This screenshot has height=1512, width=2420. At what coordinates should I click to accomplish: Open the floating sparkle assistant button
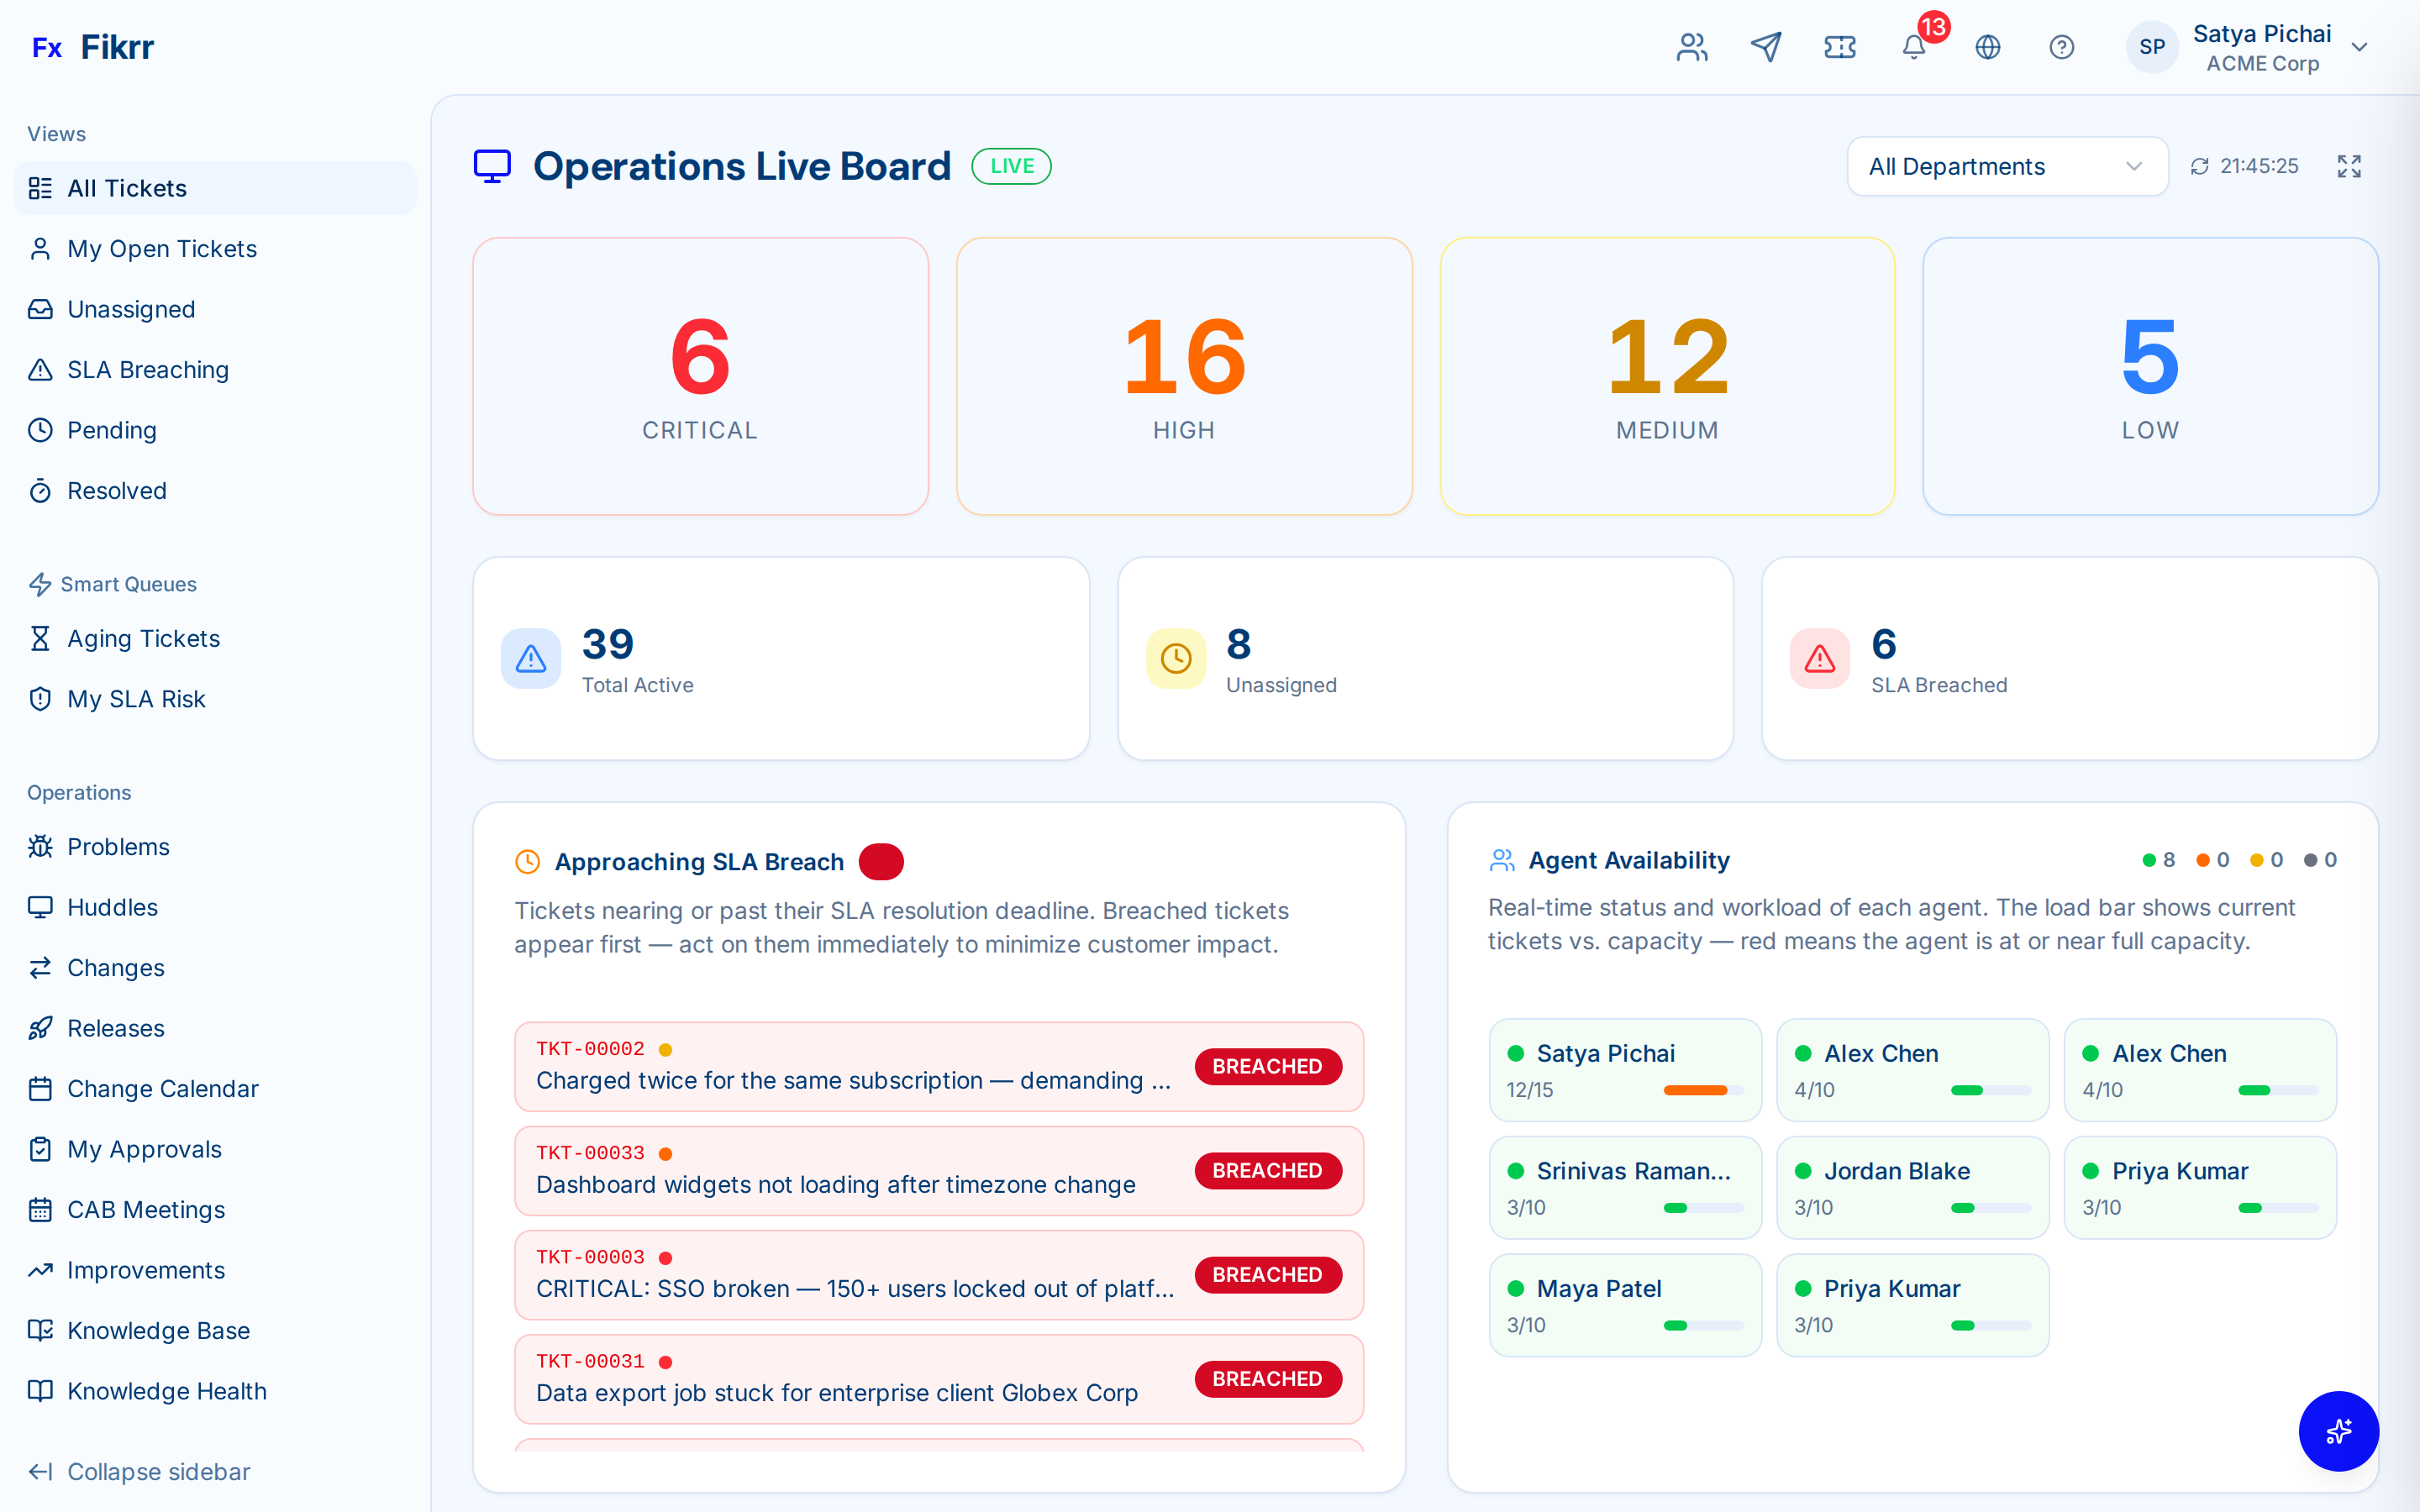(x=2338, y=1431)
